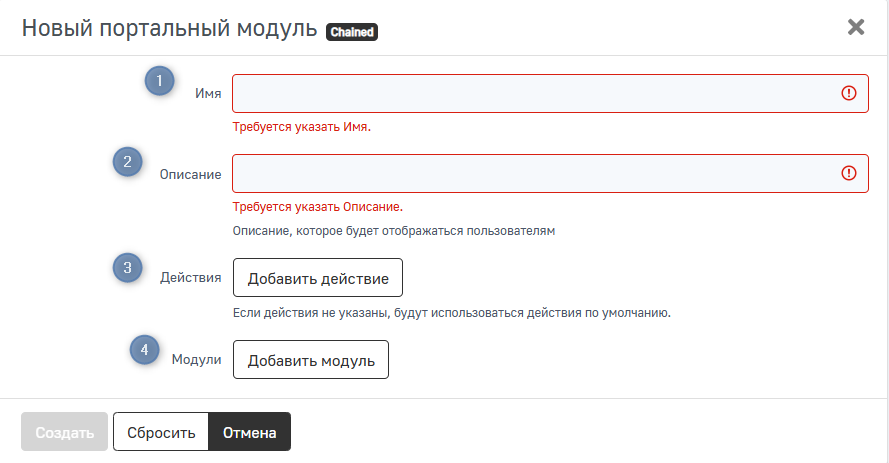Click the Создать button
This screenshot has width=889, height=463.
[64, 433]
